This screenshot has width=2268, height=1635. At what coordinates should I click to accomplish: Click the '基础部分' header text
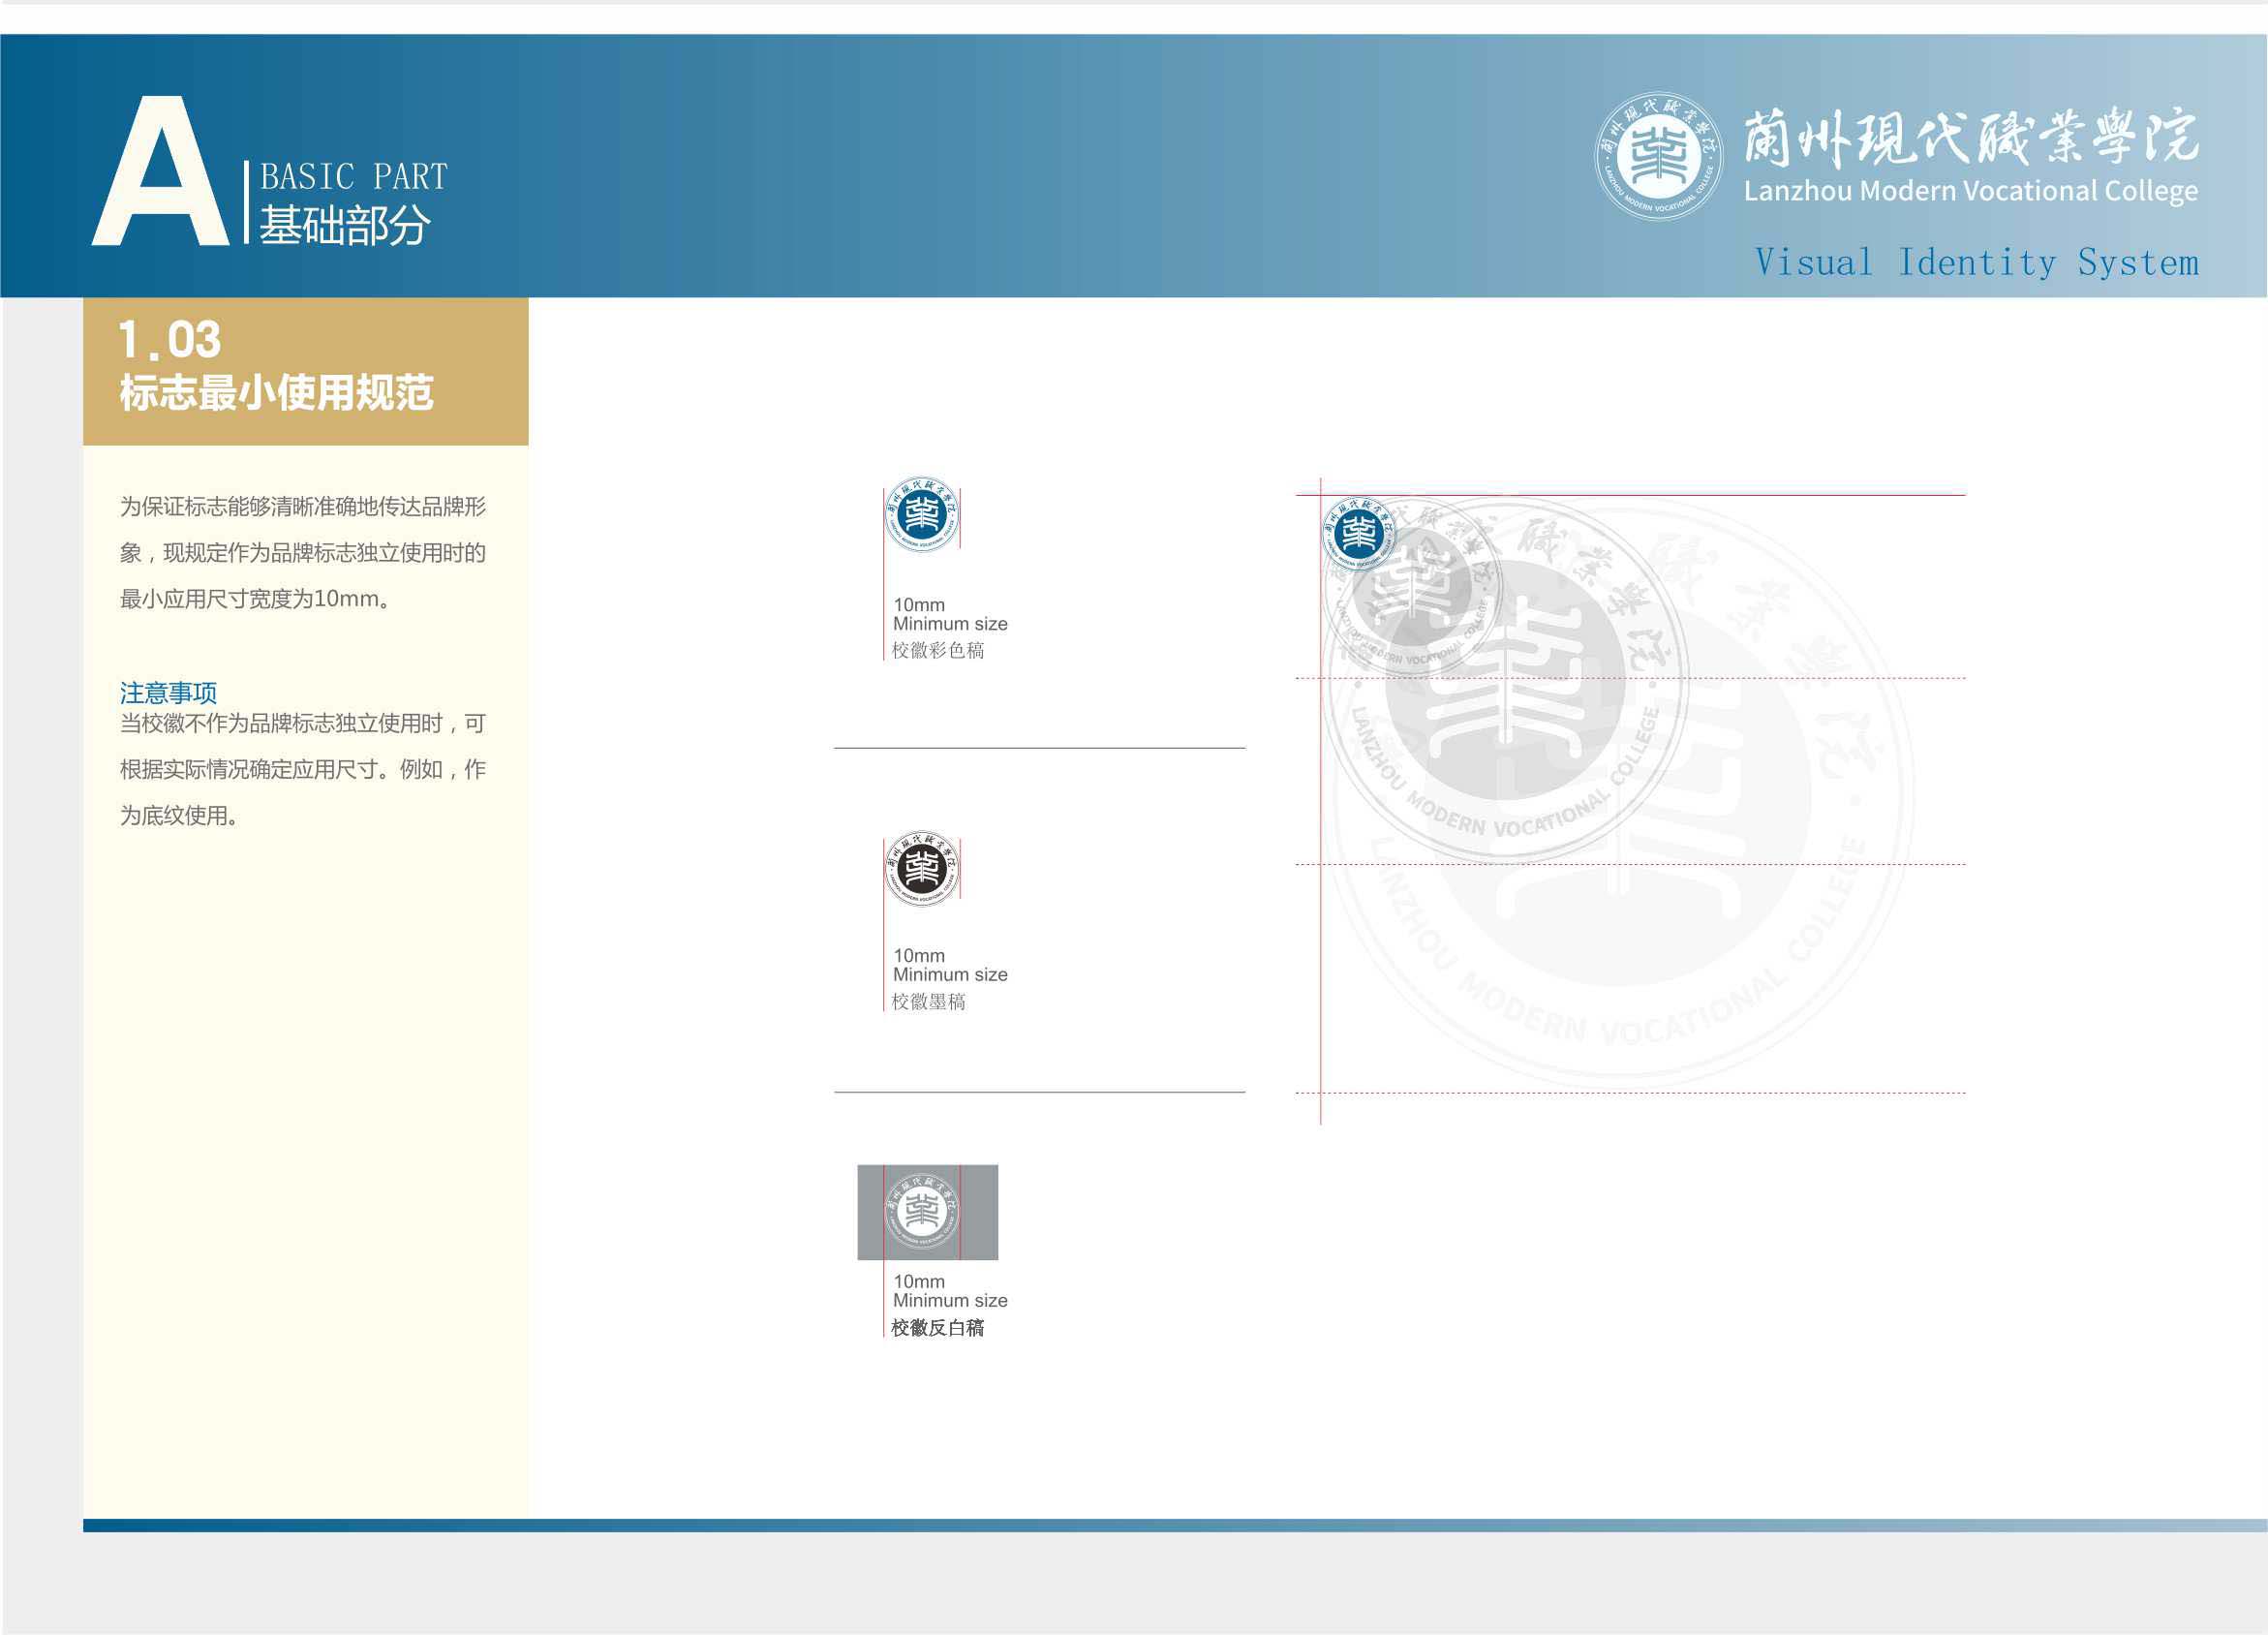tap(344, 225)
